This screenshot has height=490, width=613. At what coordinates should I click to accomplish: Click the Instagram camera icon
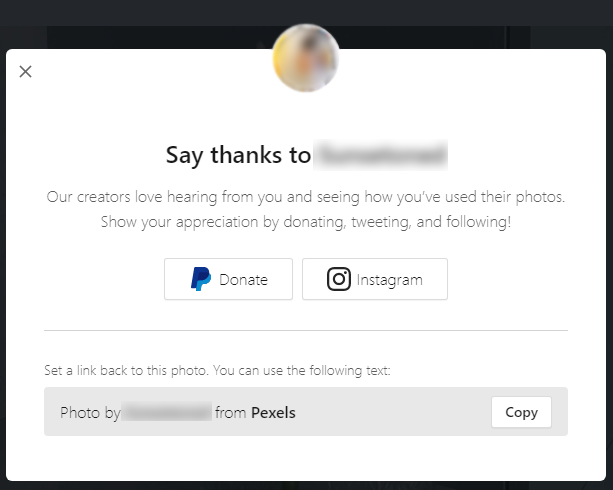[339, 280]
